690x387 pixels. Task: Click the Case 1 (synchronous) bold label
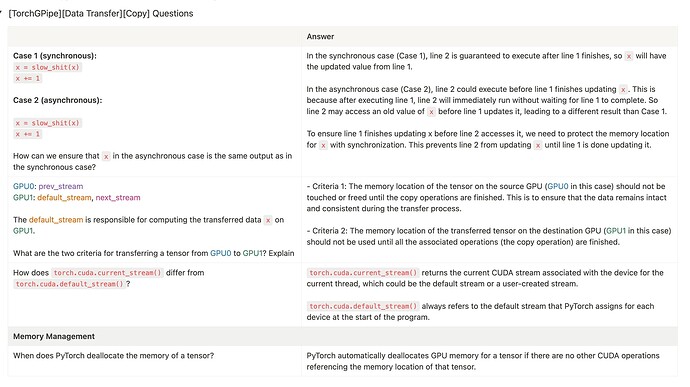pos(55,56)
